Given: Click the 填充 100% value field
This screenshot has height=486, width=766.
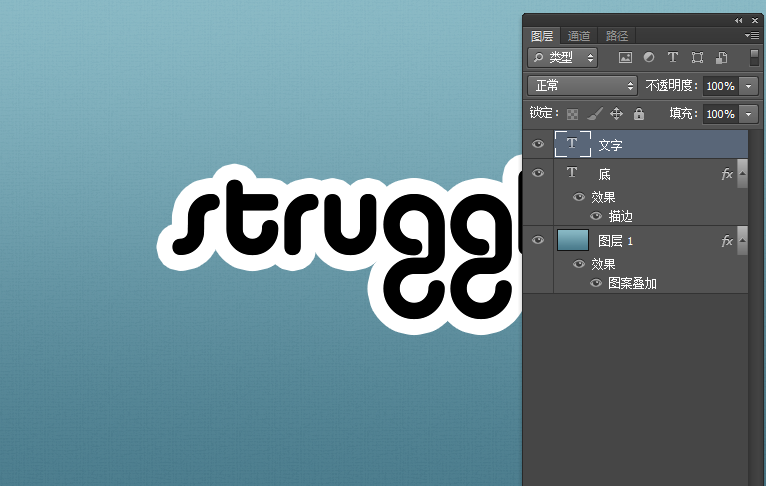Looking at the screenshot, I should [x=721, y=114].
